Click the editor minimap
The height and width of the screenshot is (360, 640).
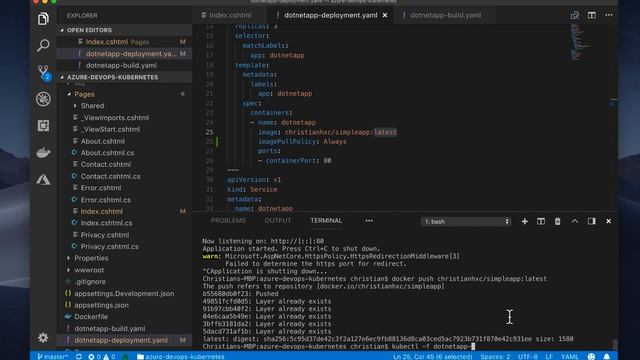pos(582,42)
